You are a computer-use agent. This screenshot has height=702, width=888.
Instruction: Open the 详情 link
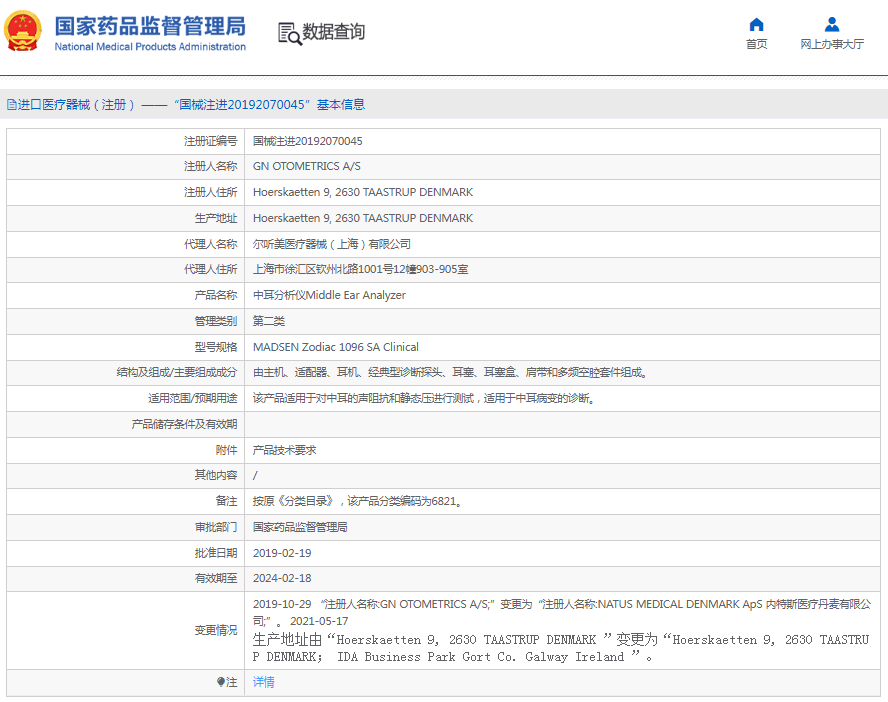click(263, 682)
